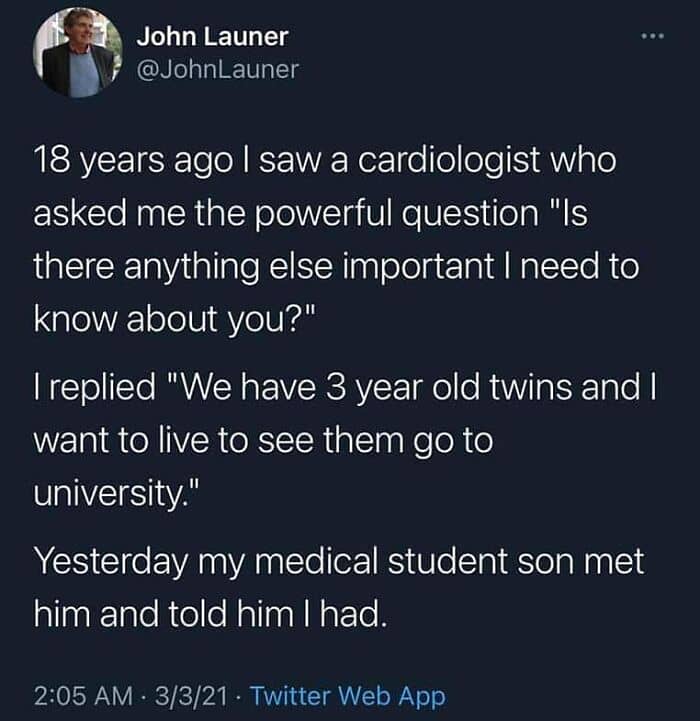Click the line 'there anything else important'
Screen dimensions: 700x721
[336, 267]
